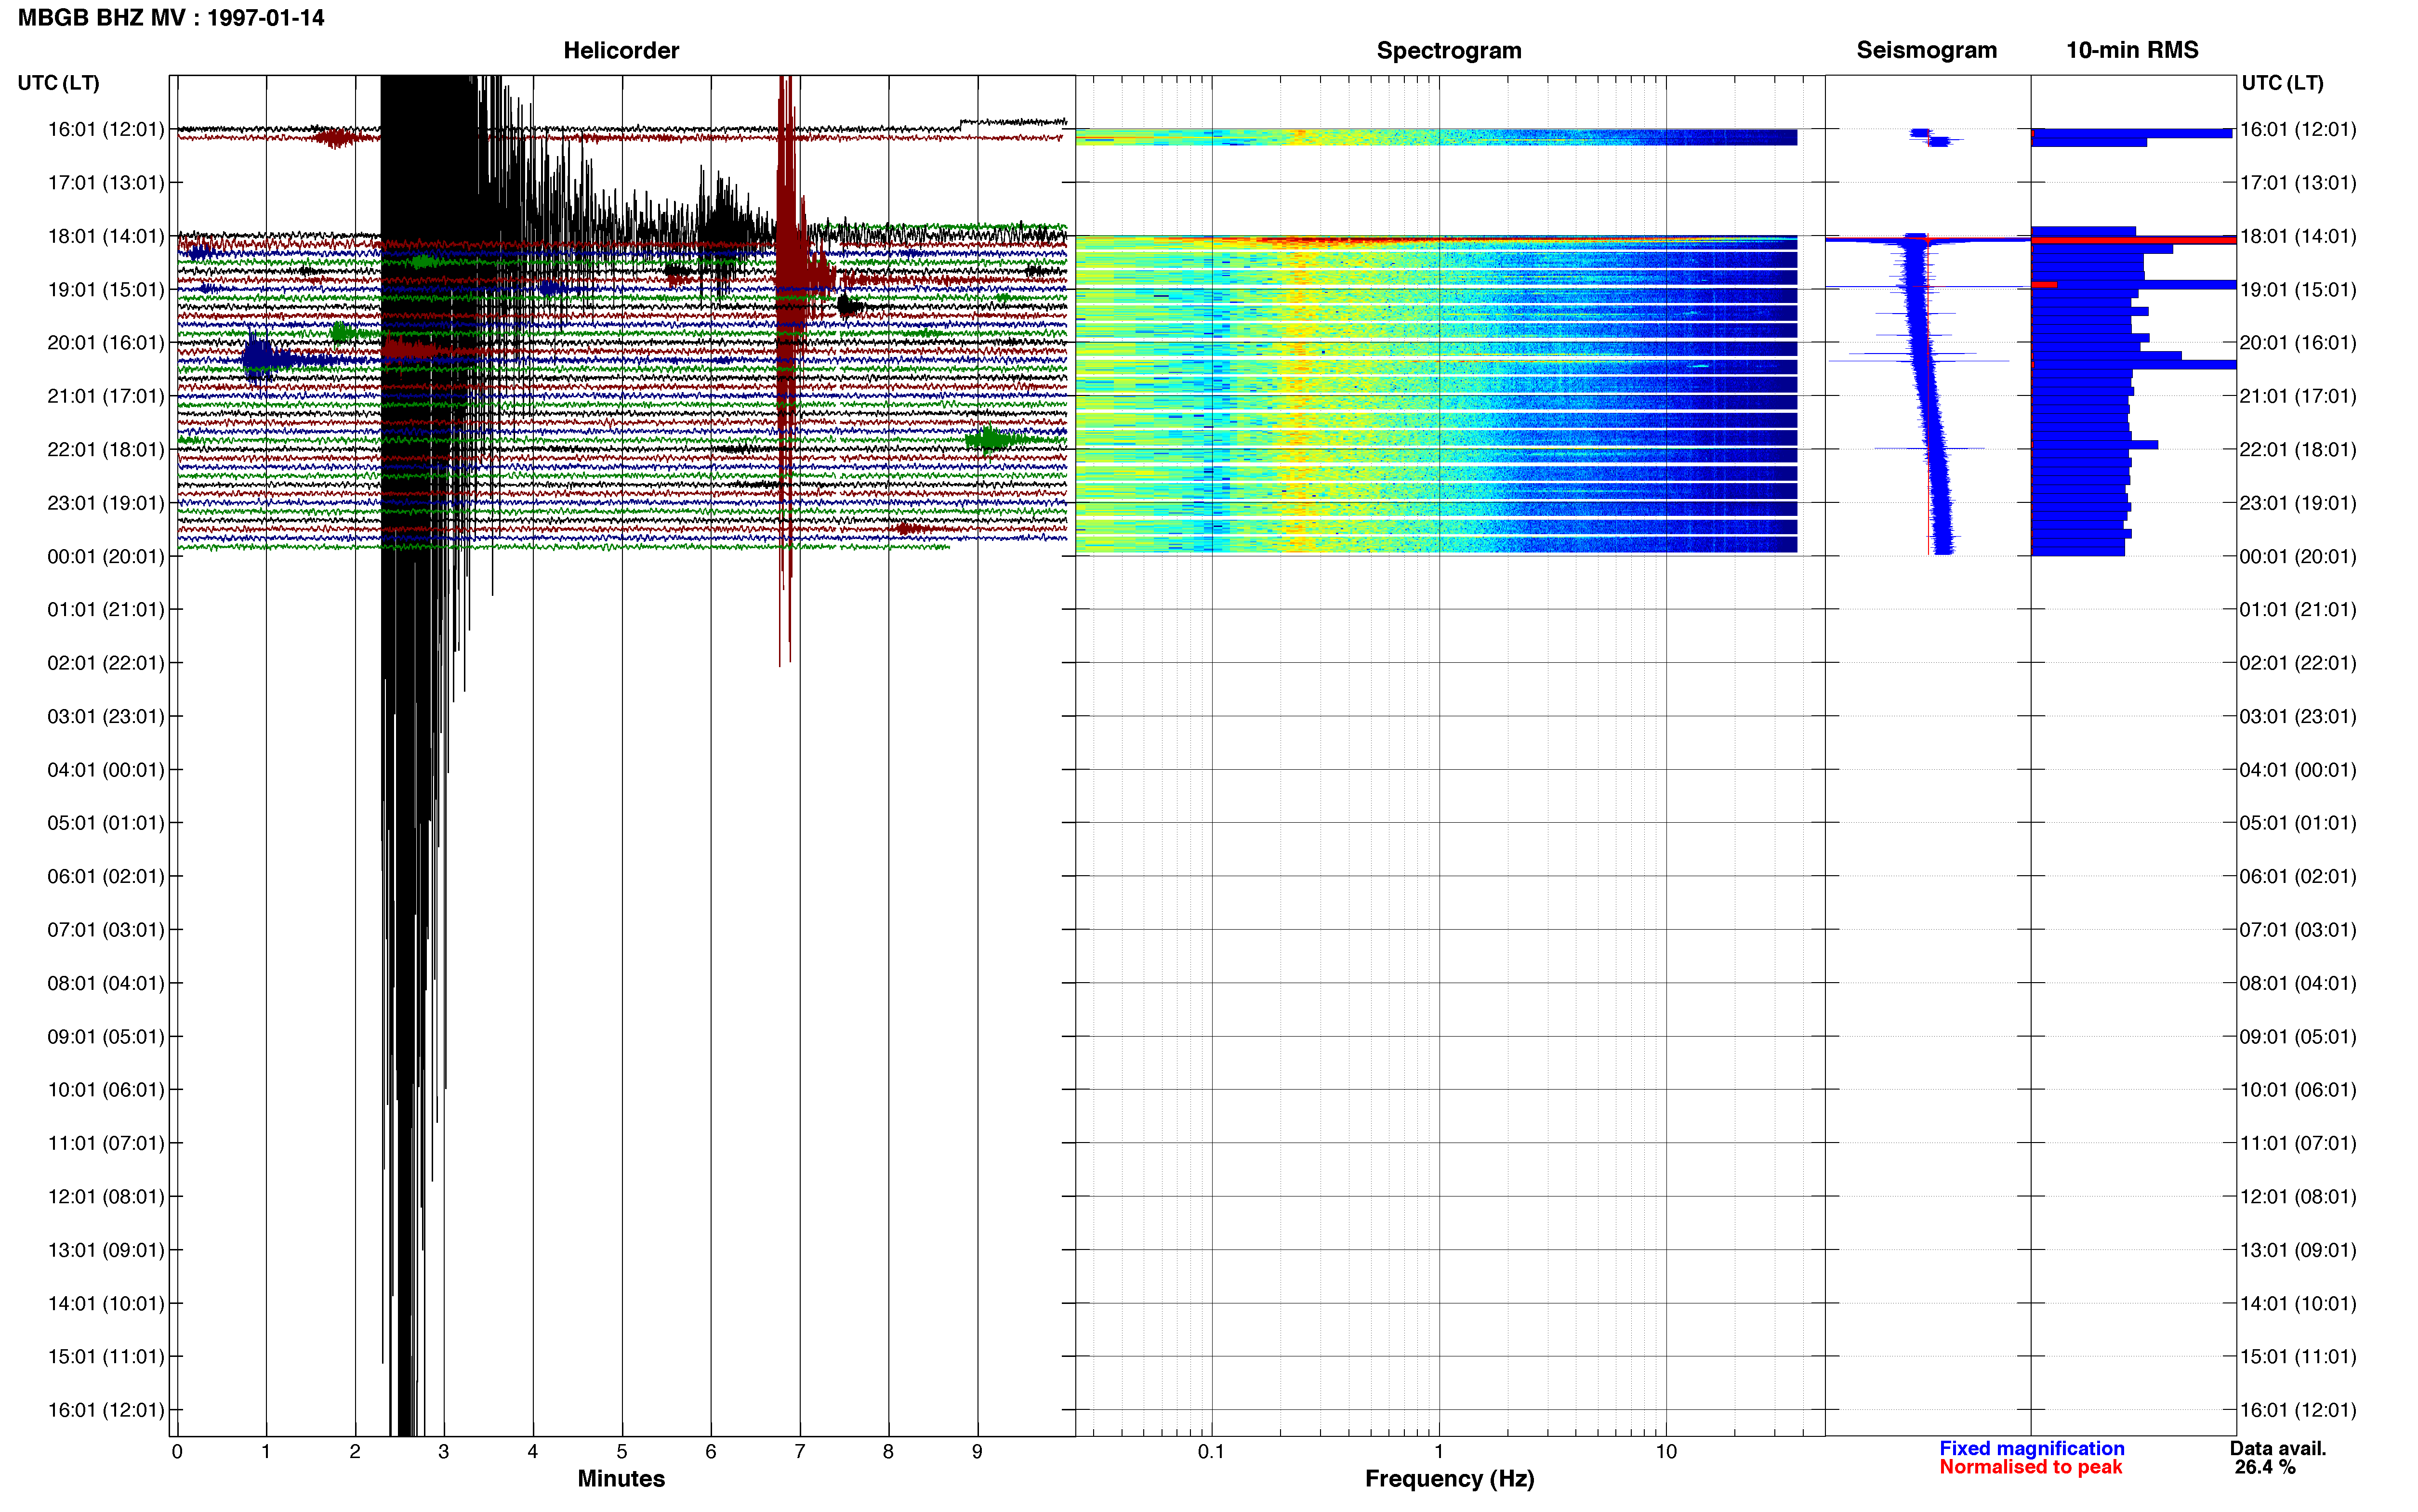2418x1512 pixels.
Task: Click the 'Fixed magnification' legend text
Action: coord(2031,1448)
